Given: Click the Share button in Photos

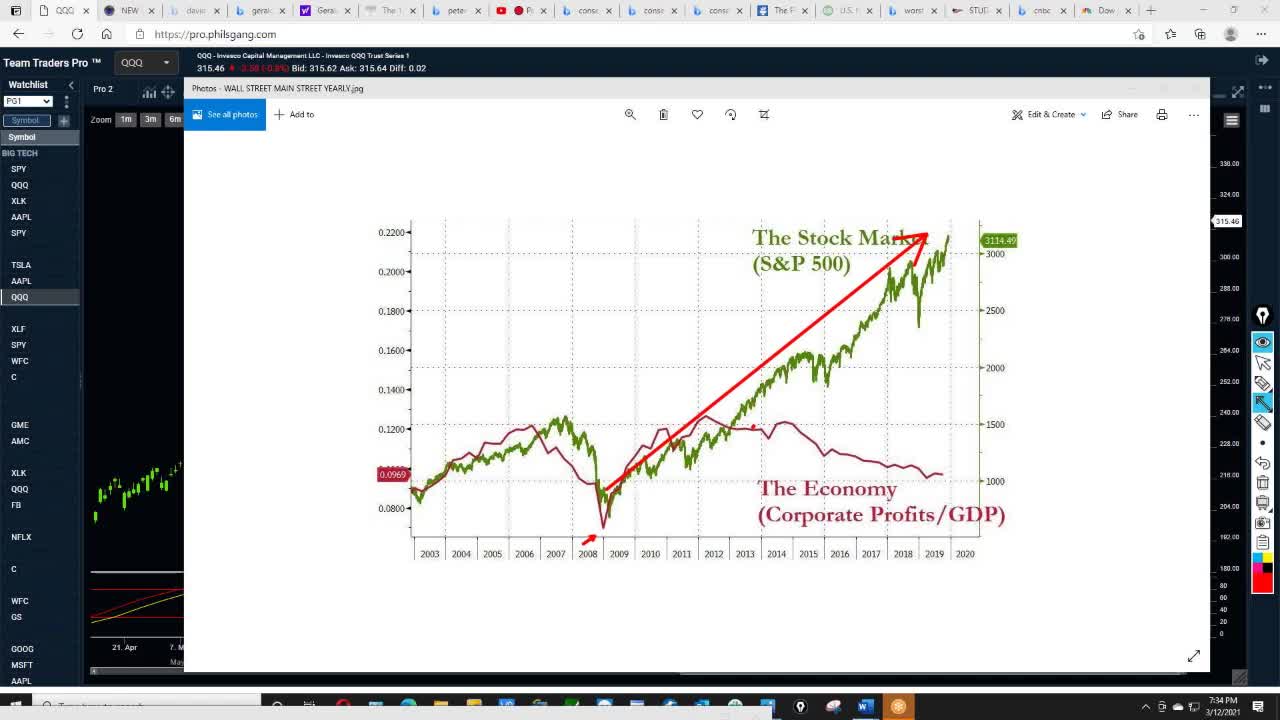Looking at the screenshot, I should click(1120, 114).
